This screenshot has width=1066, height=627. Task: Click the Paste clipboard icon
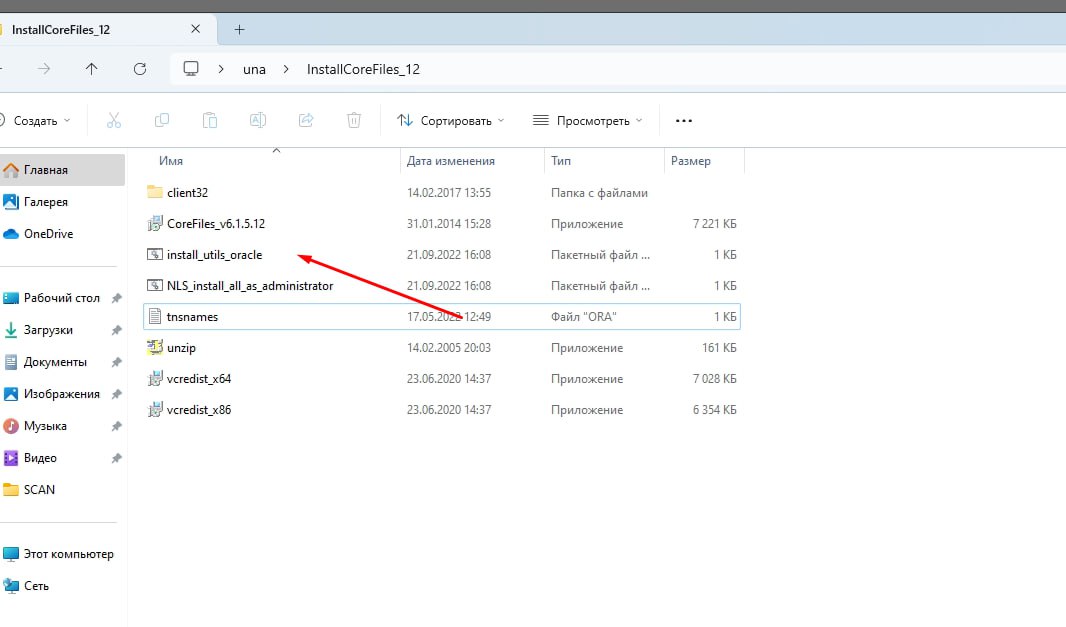coord(210,120)
